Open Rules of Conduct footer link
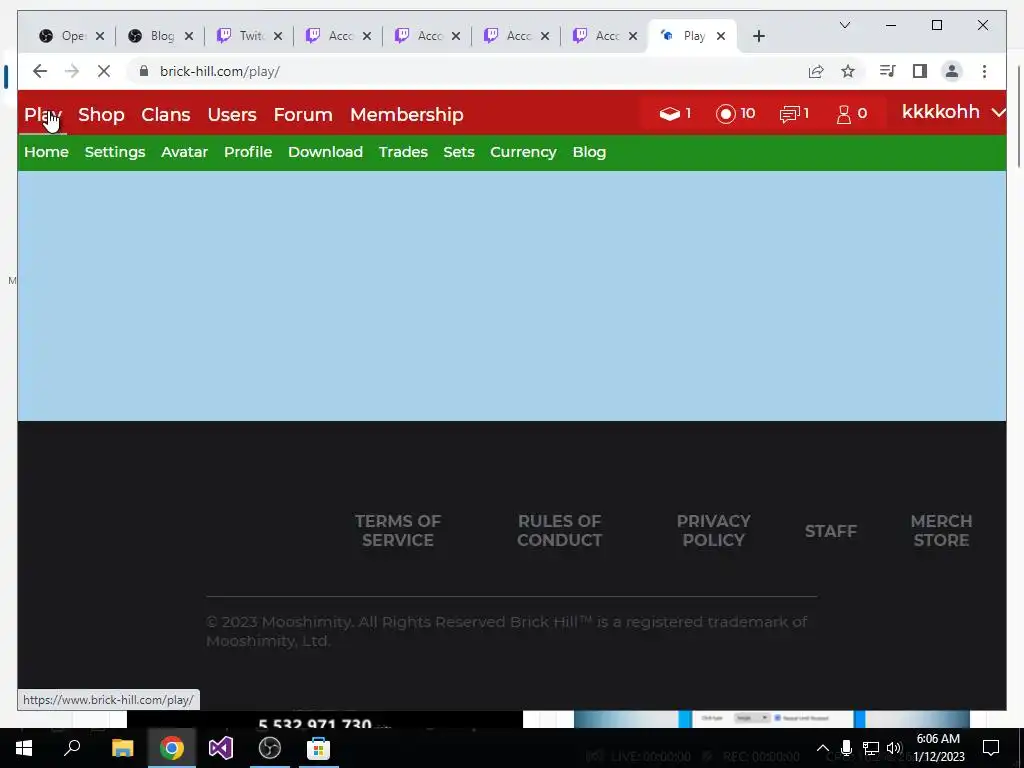 tap(560, 530)
